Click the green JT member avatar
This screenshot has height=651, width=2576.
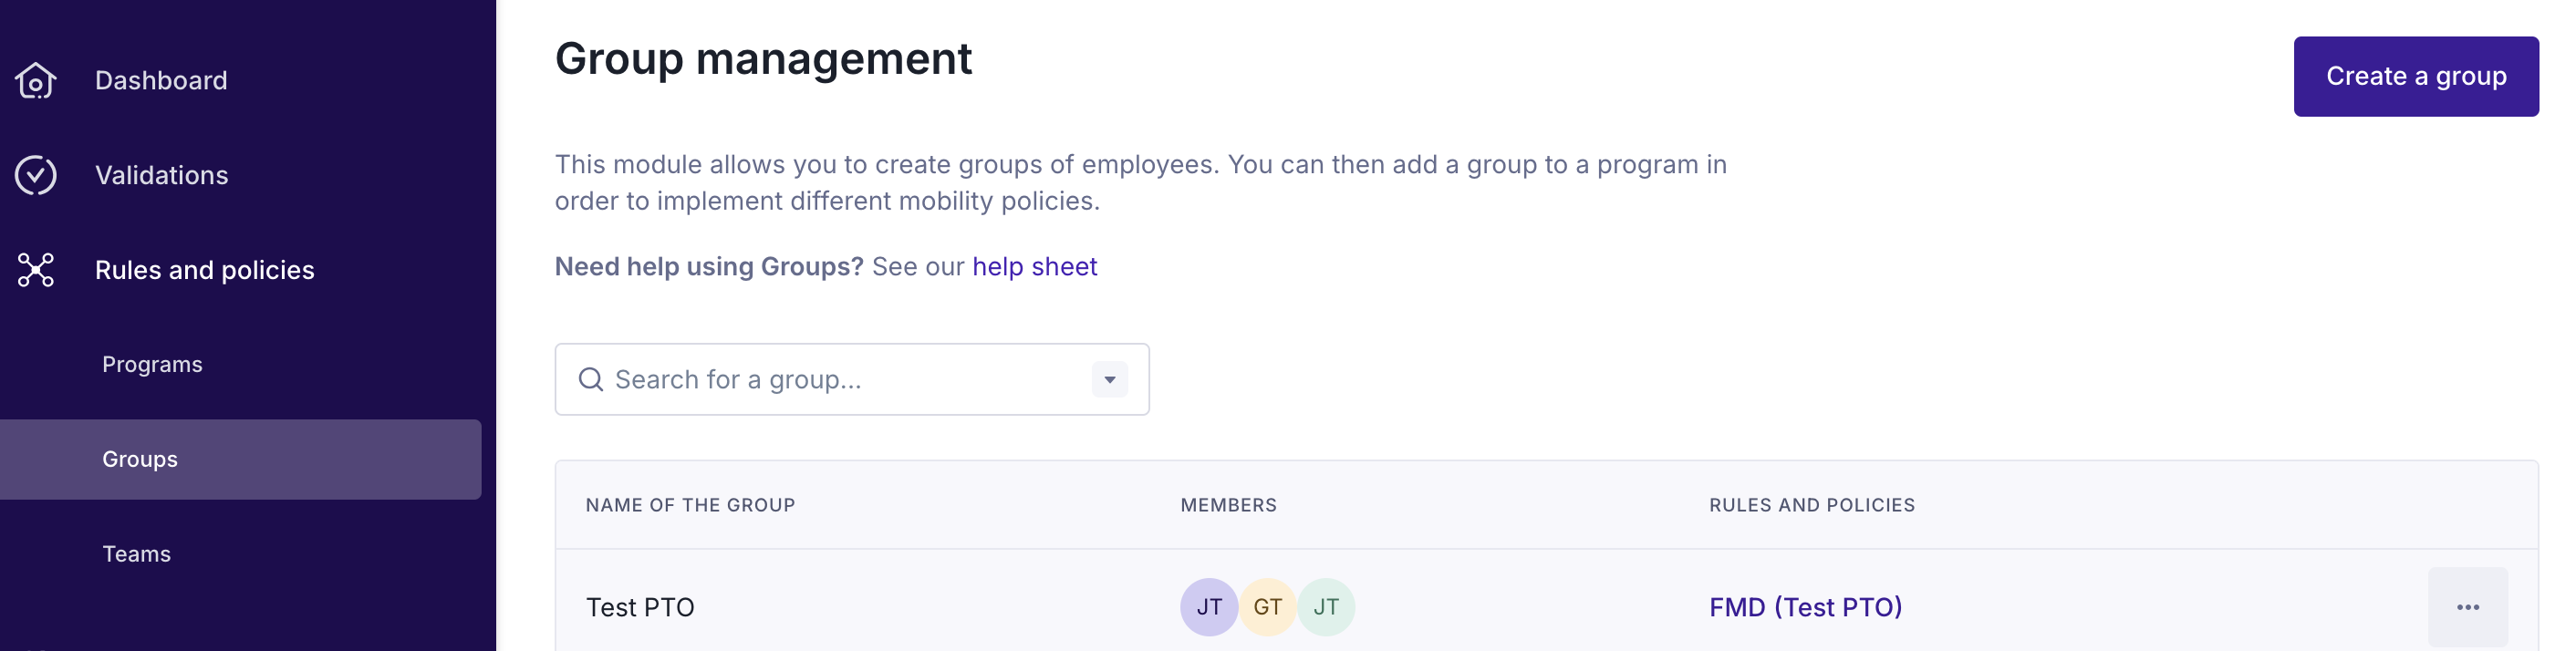tap(1327, 607)
